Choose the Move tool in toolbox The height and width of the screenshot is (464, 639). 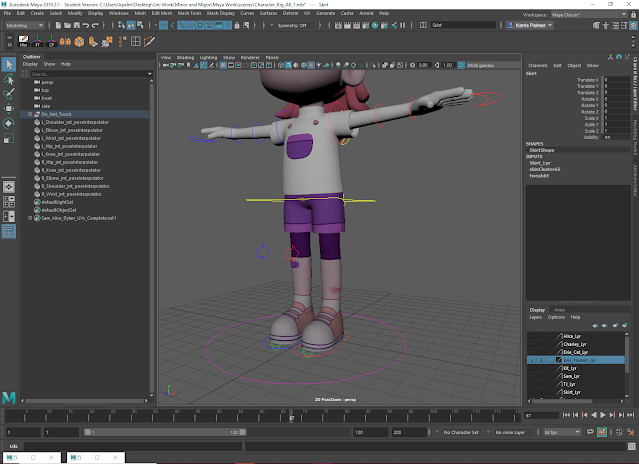tap(9, 108)
